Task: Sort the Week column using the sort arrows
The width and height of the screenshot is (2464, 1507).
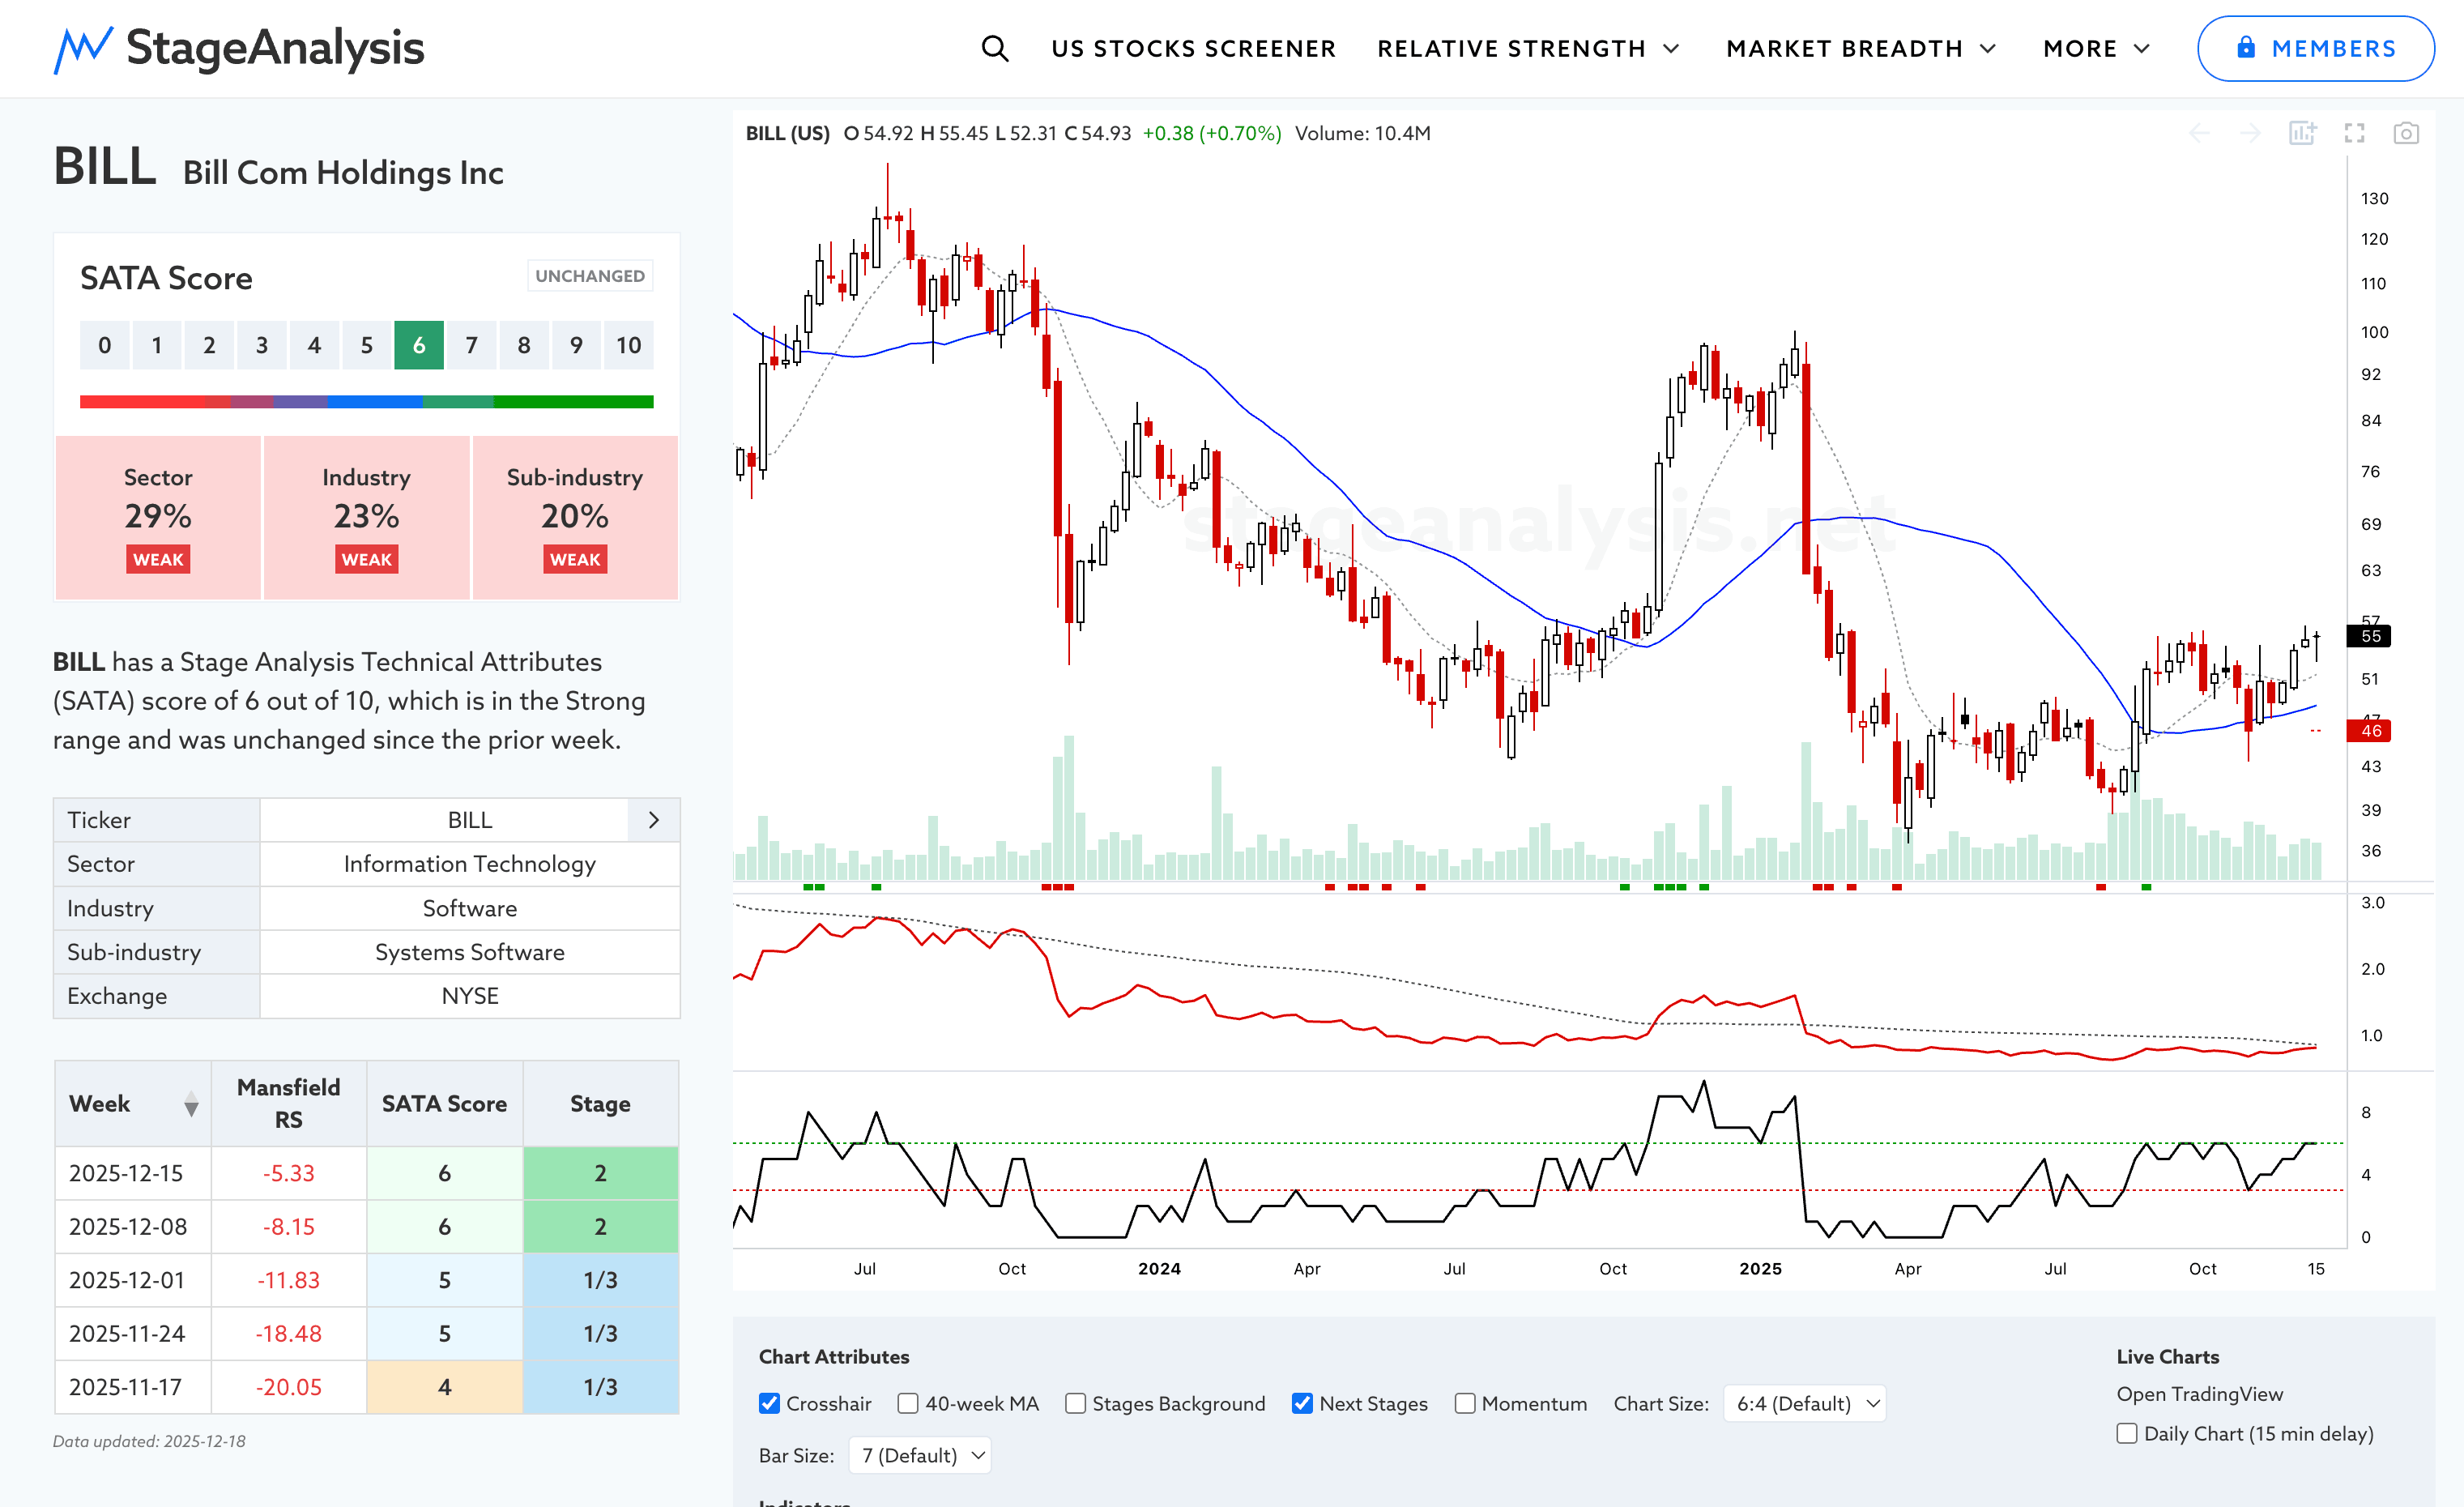Action: (191, 1104)
